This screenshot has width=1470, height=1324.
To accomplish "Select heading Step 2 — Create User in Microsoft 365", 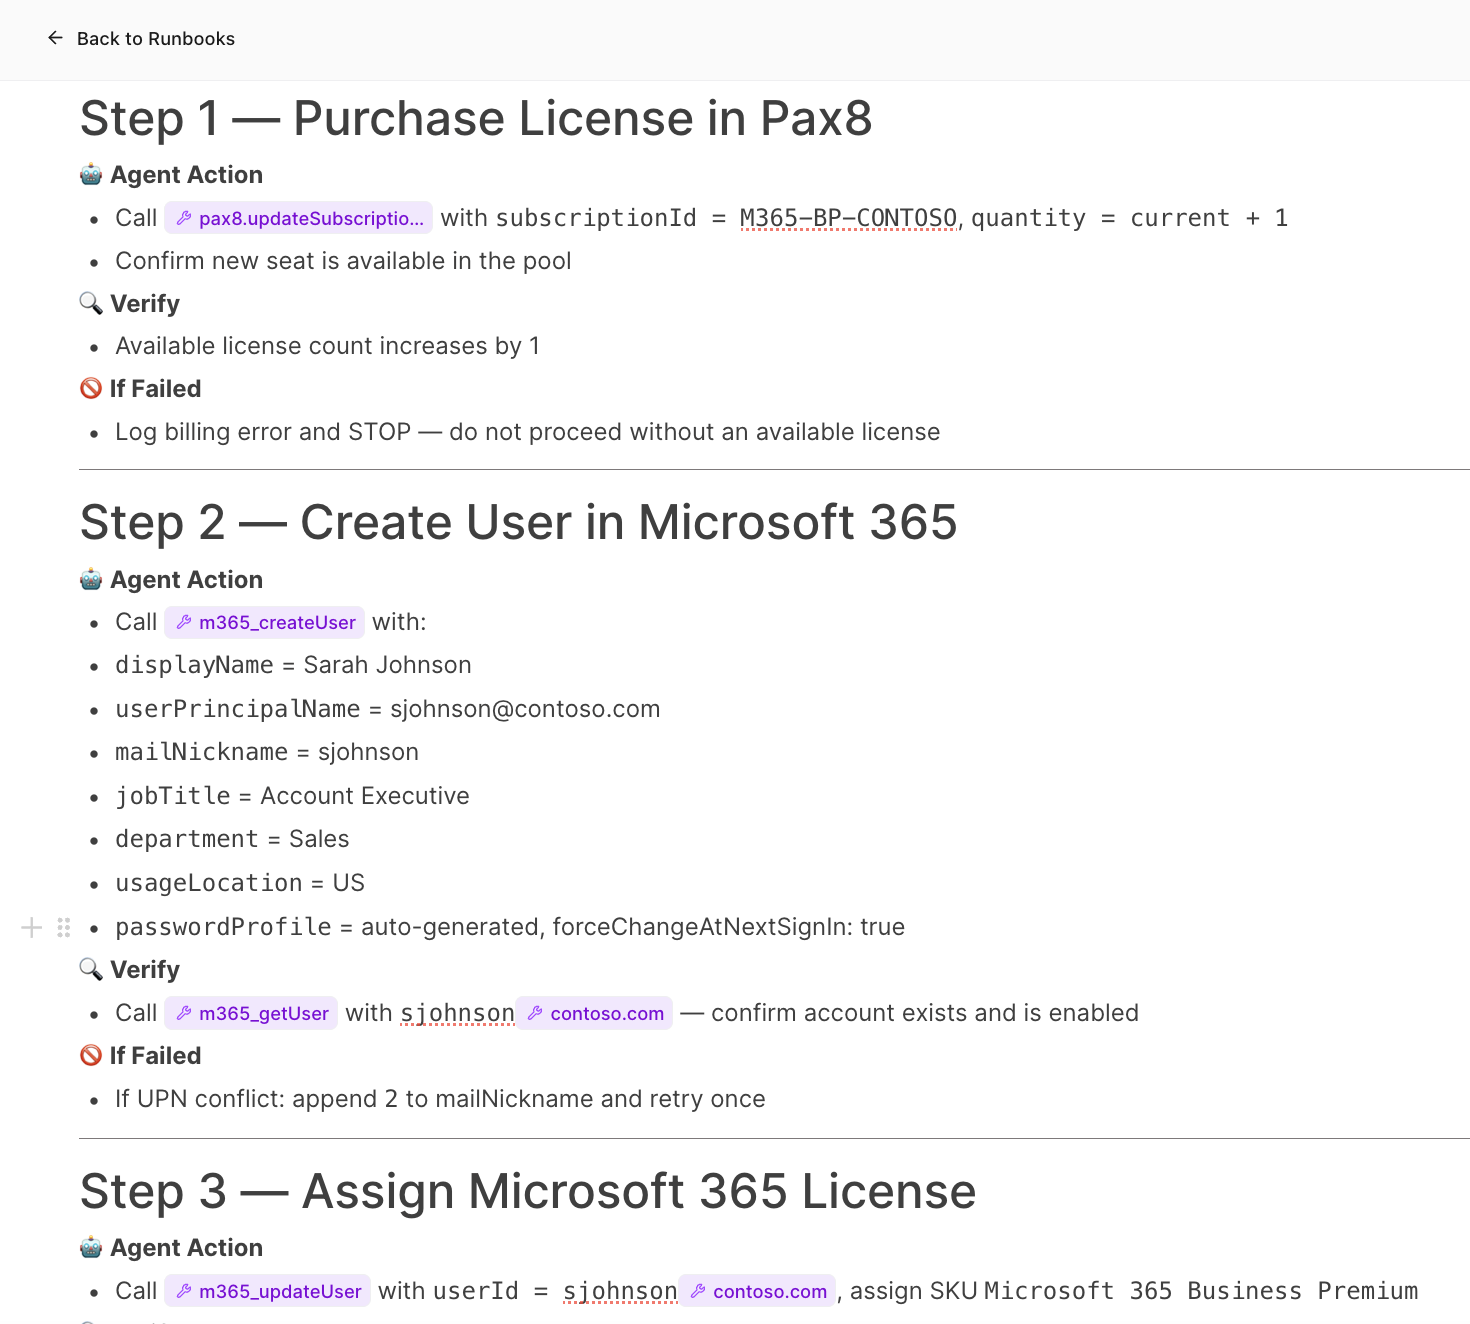I will tap(519, 522).
